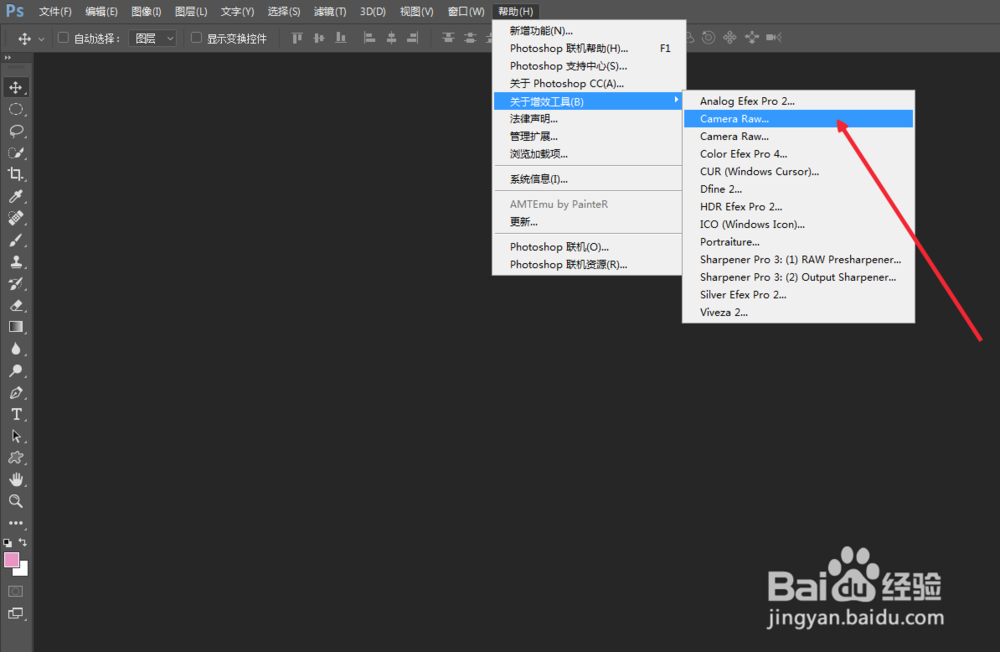Select the Pen tool

pyautogui.click(x=16, y=392)
